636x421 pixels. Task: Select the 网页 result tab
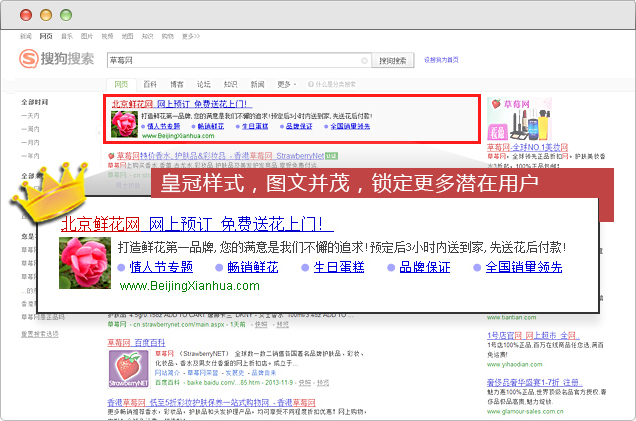(x=121, y=84)
